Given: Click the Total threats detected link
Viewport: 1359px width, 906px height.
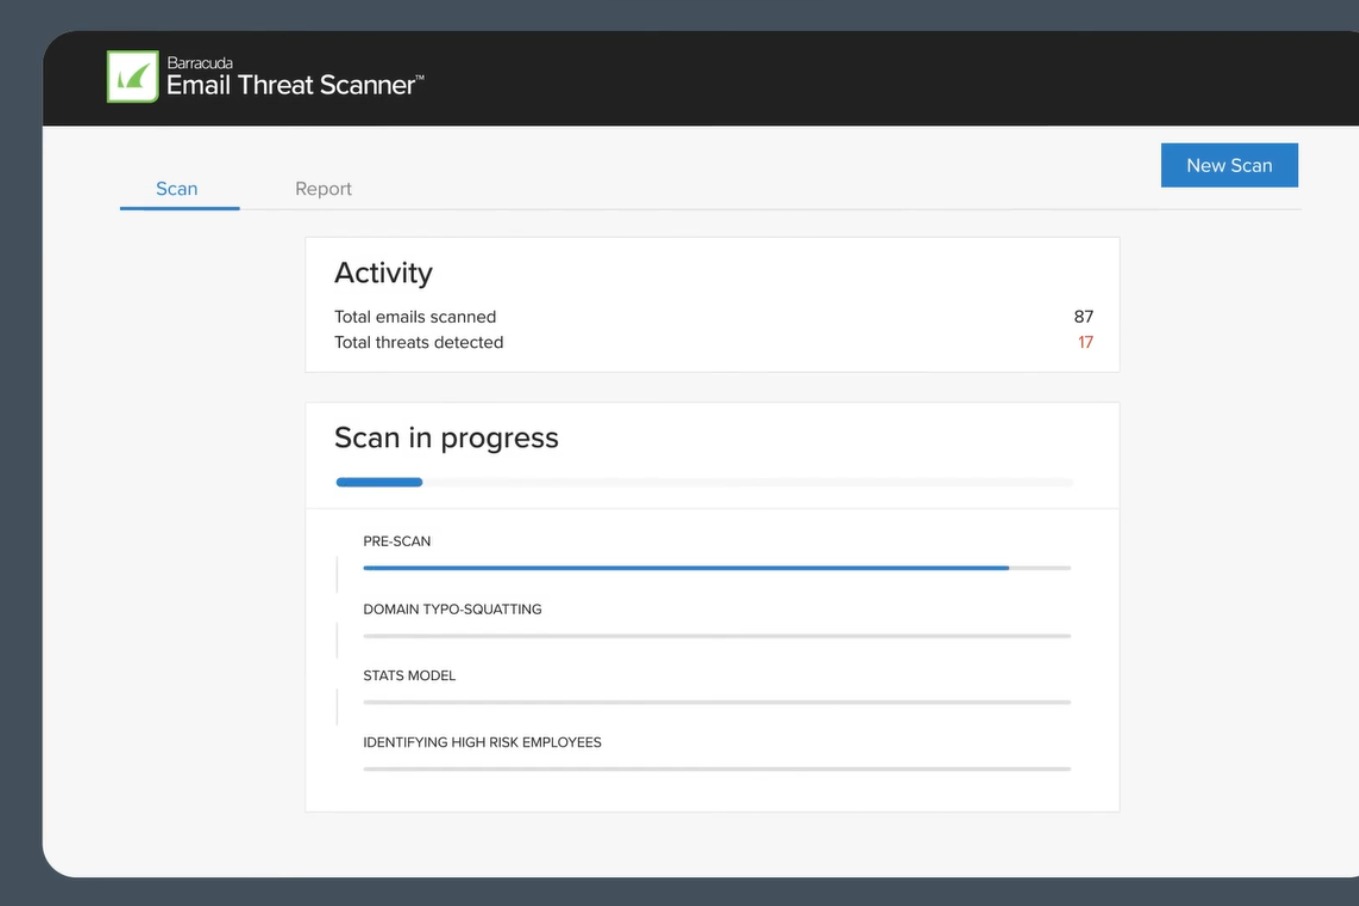Looking at the screenshot, I should (x=418, y=342).
